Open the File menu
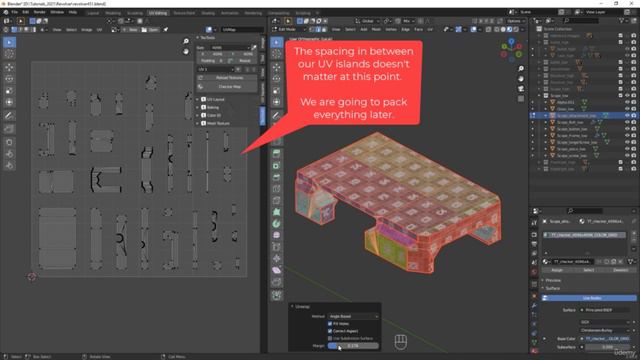640x360 pixels. click(14, 13)
